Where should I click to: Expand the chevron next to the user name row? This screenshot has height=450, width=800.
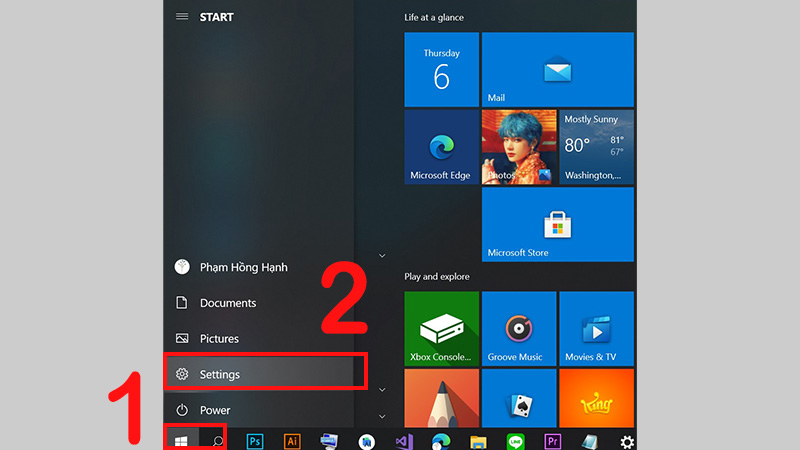[x=382, y=256]
